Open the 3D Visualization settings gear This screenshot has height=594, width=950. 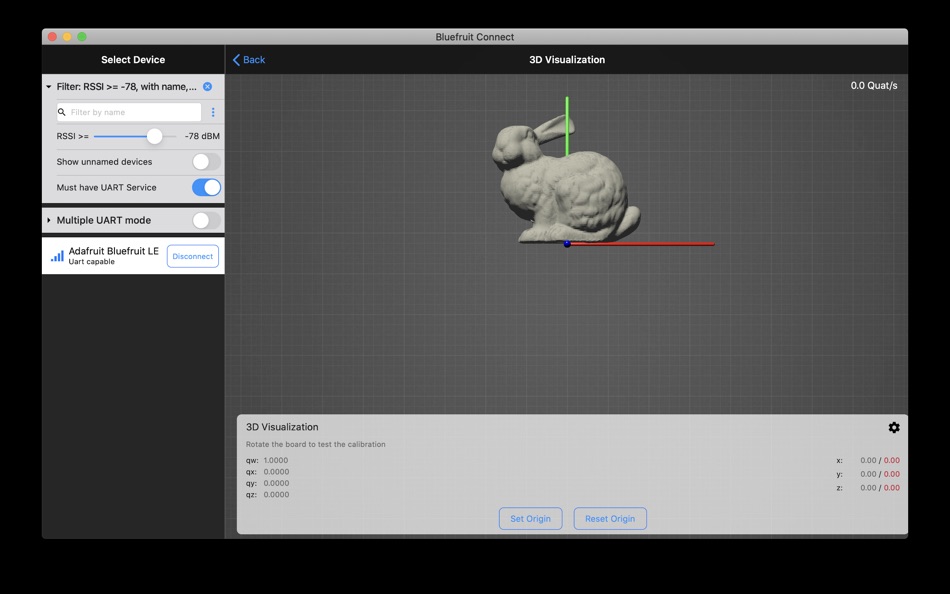pos(894,427)
